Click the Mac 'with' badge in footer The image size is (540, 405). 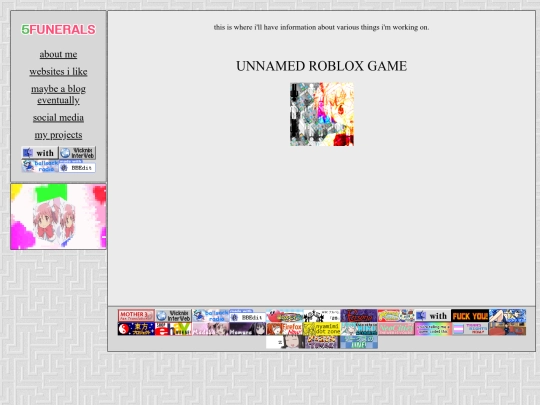433,315
